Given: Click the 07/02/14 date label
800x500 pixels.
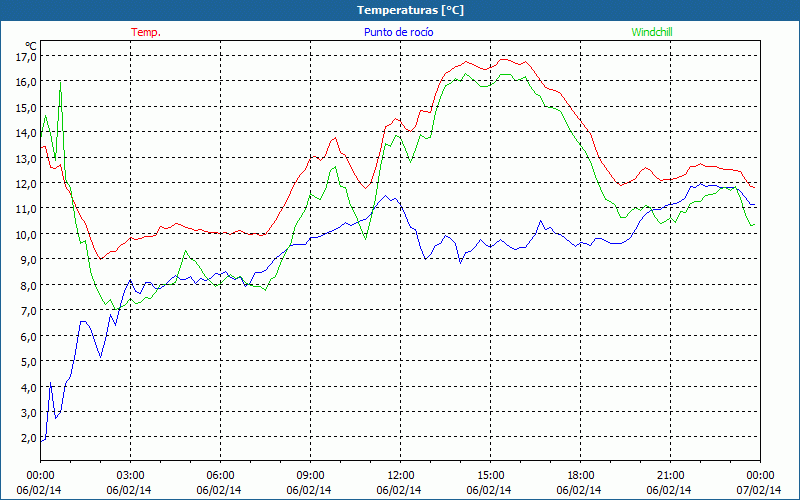Looking at the screenshot, I should pos(759,490).
